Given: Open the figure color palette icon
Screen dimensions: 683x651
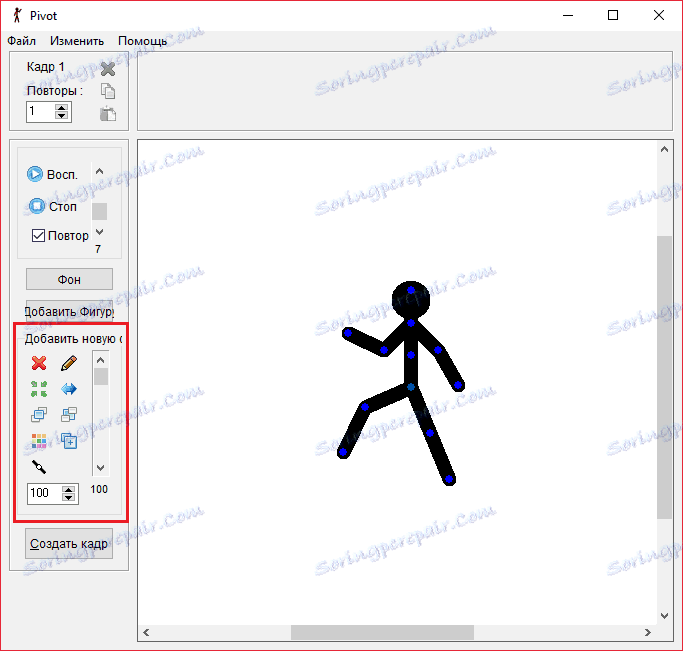Looking at the screenshot, I should [39, 441].
